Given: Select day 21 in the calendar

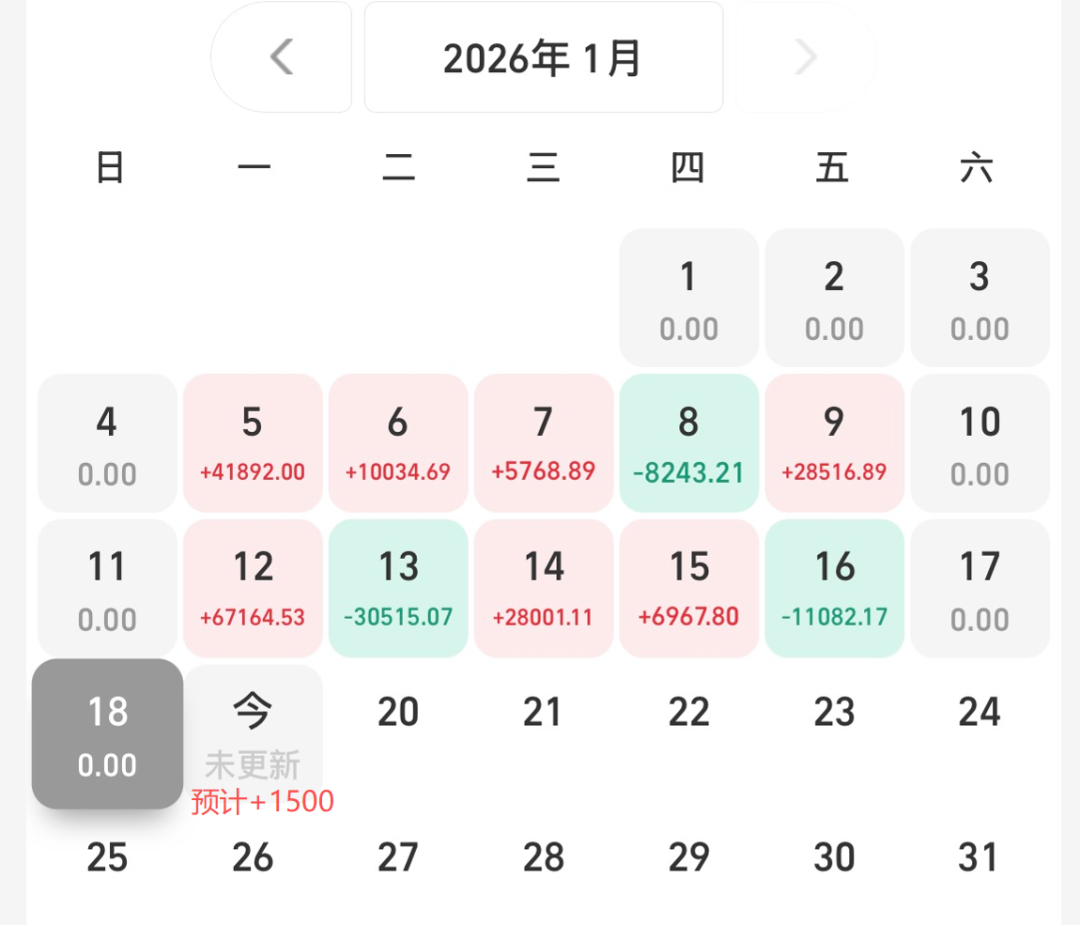Looking at the screenshot, I should coord(543,712).
